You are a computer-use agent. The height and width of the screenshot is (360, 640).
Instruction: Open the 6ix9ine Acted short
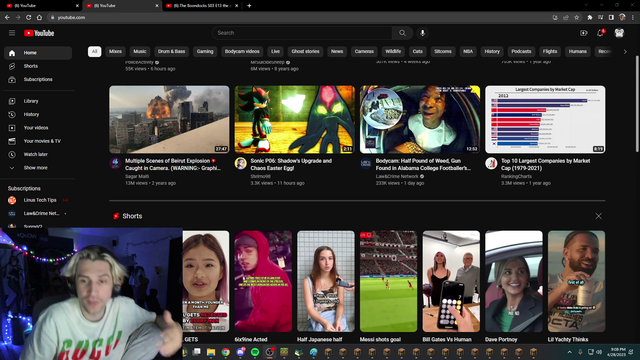pyautogui.click(x=263, y=281)
